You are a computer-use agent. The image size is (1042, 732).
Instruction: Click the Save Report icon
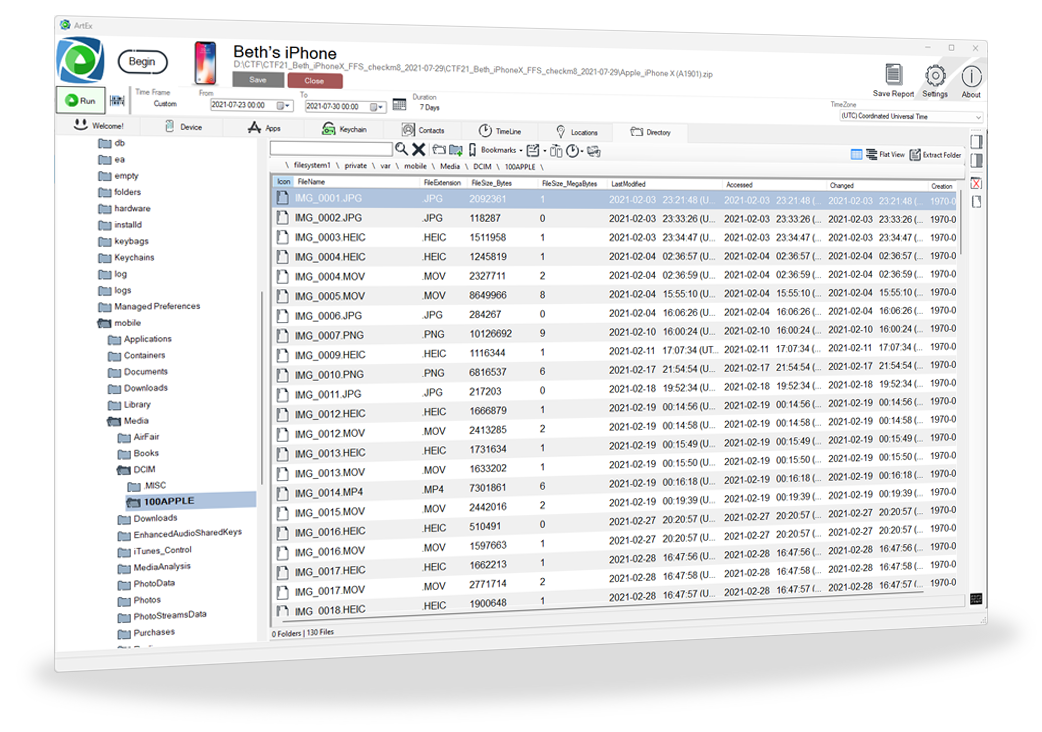(893, 76)
